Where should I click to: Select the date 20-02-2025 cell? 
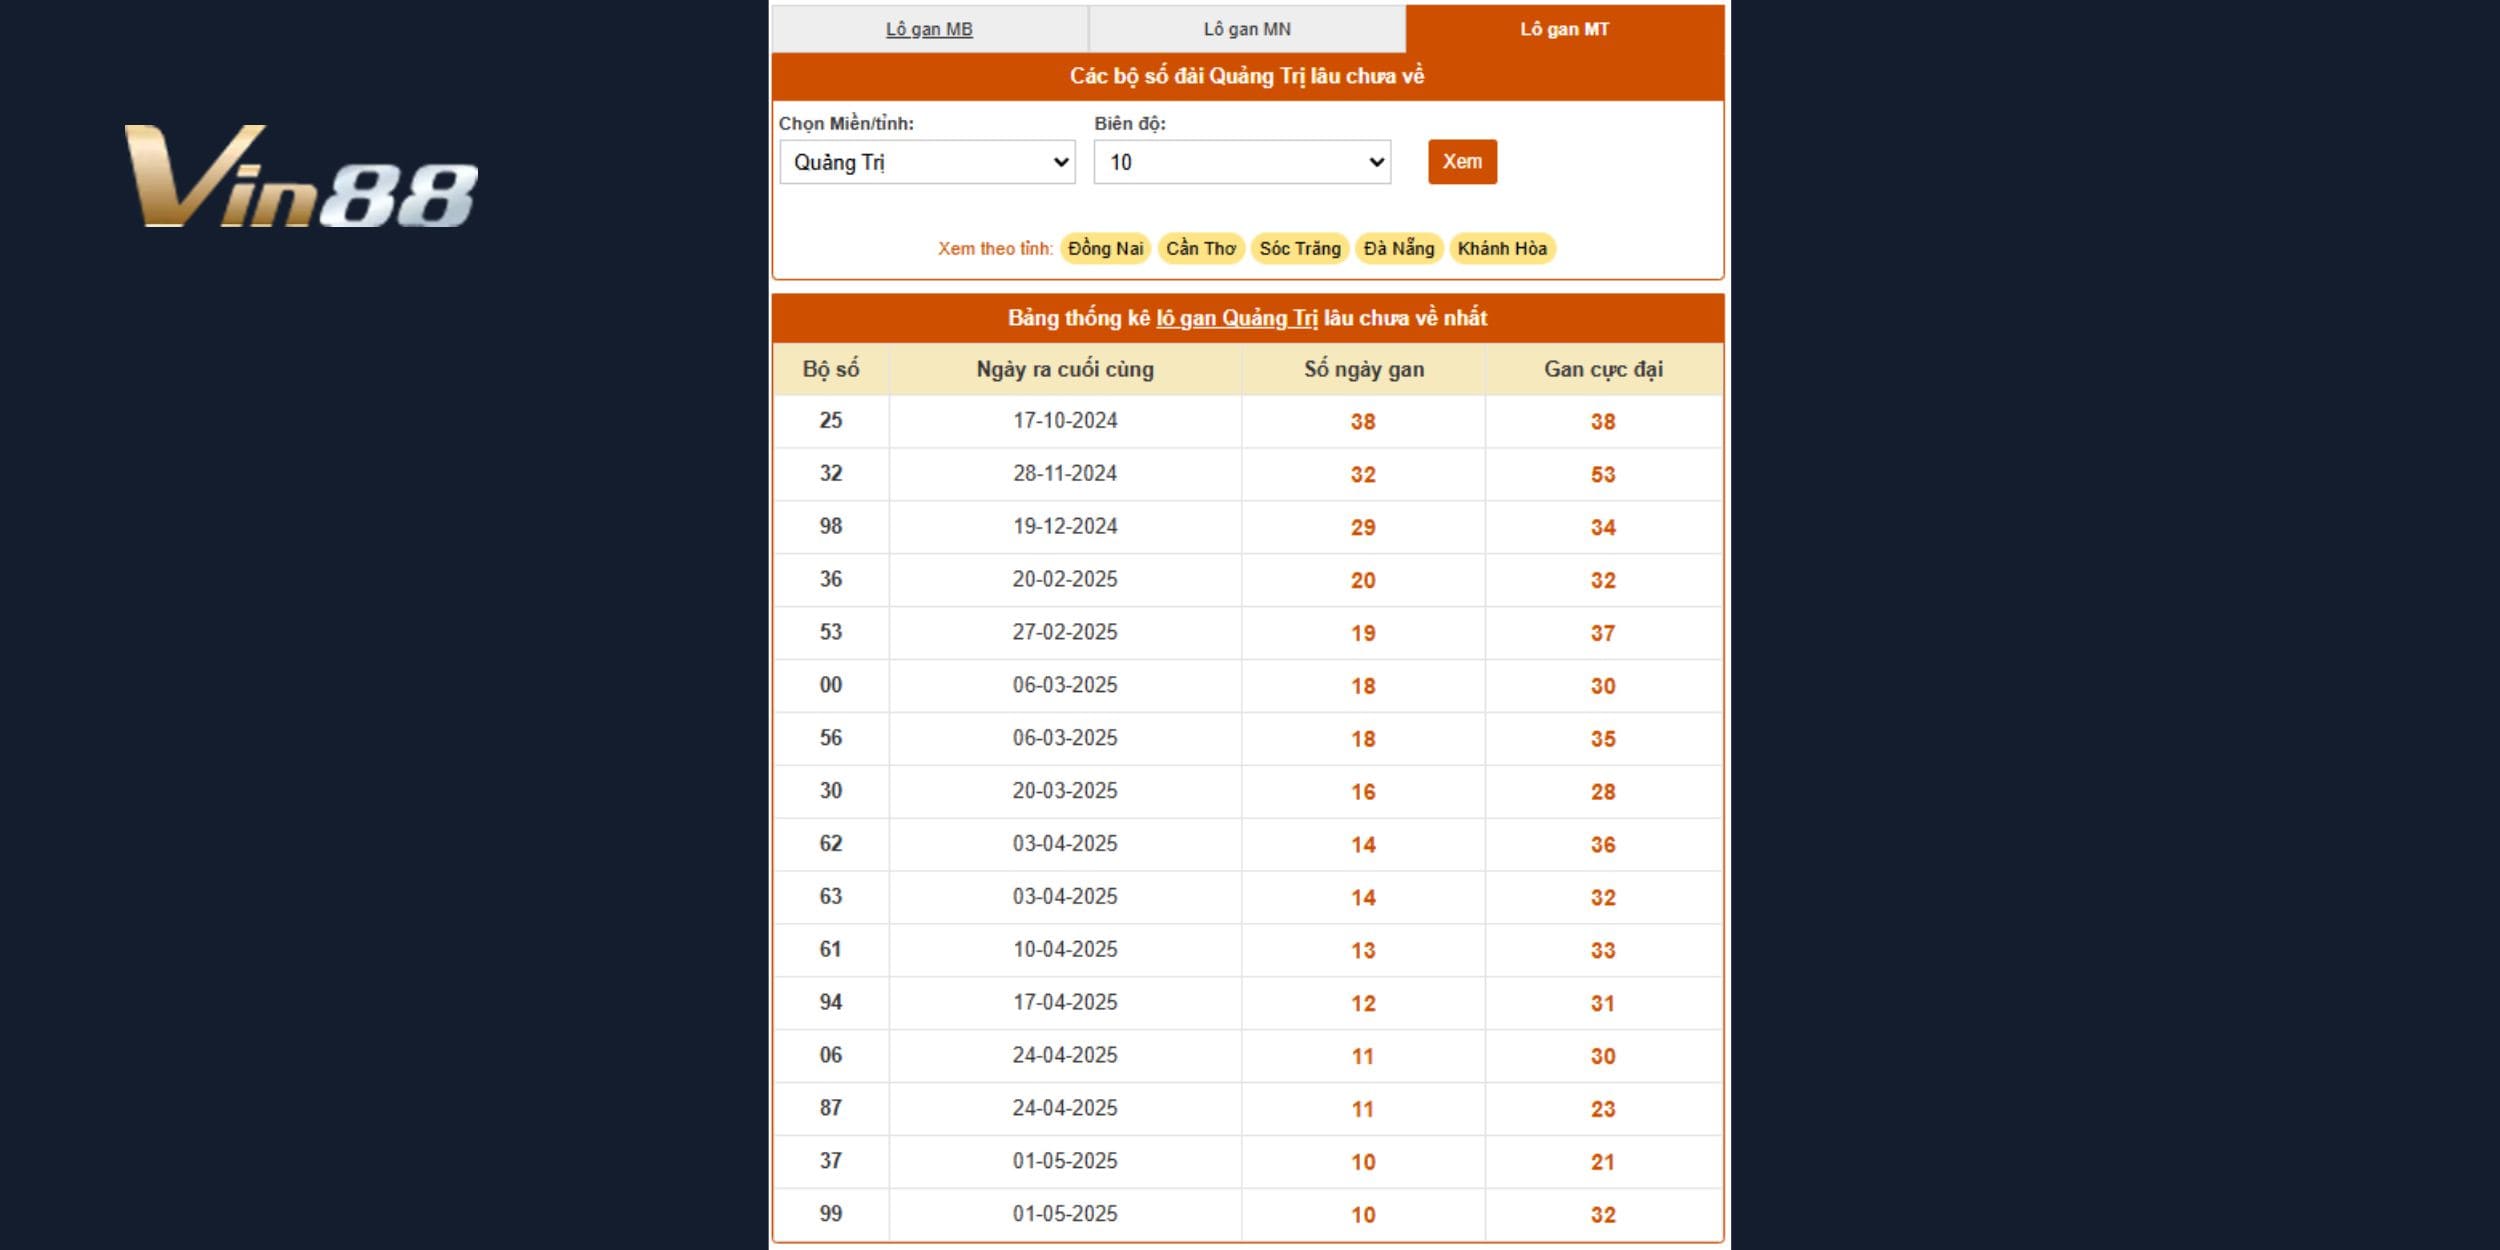point(1065,580)
